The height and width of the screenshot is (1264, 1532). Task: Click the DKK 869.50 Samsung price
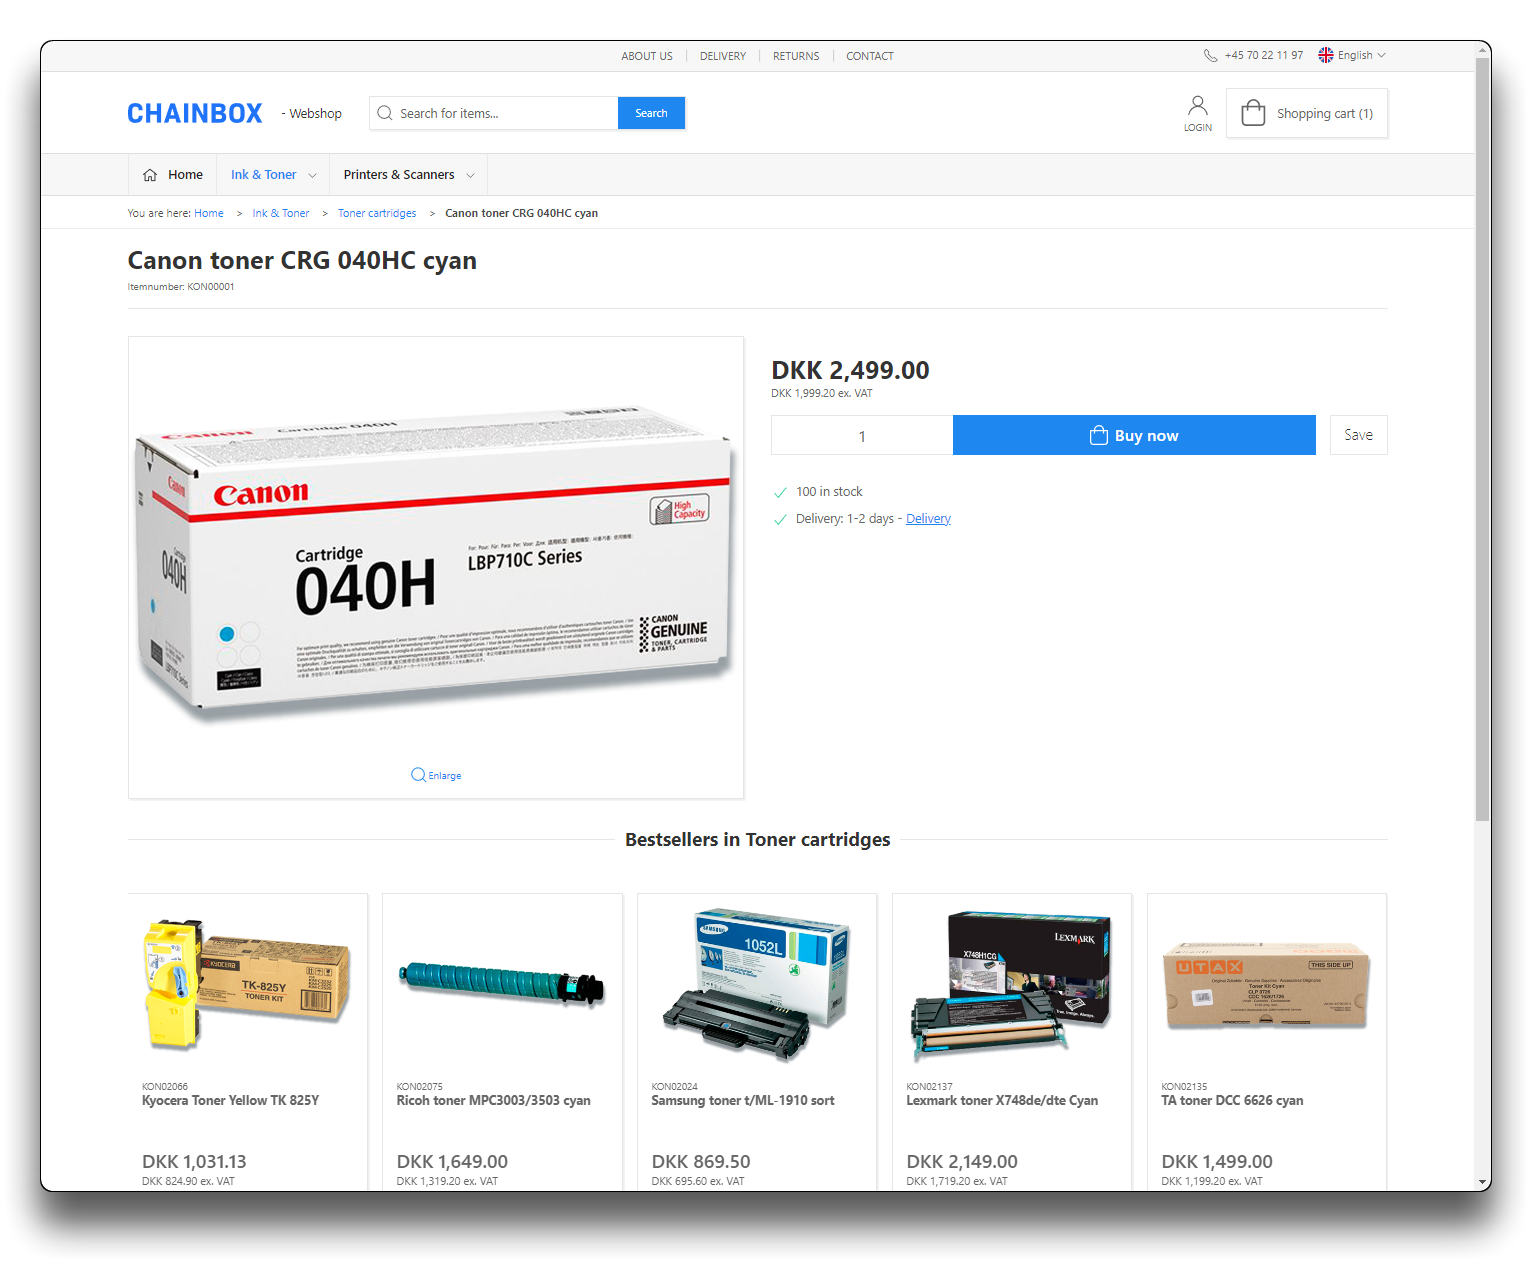click(x=701, y=1162)
